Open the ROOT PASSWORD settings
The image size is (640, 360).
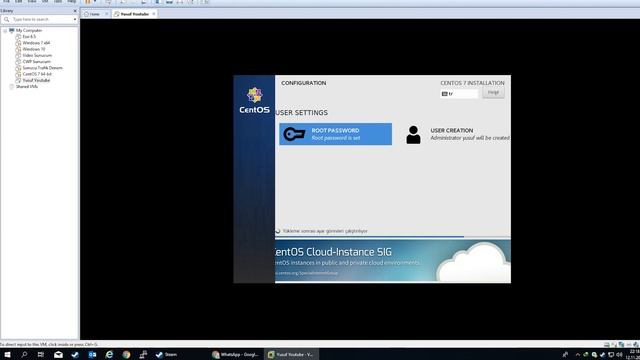point(336,134)
